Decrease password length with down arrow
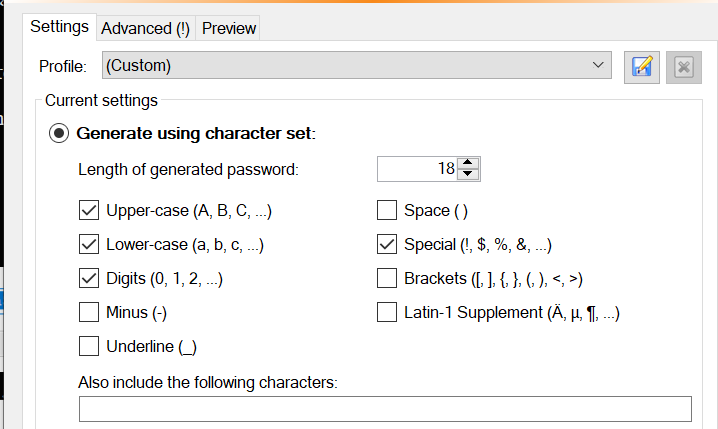 (x=468, y=174)
